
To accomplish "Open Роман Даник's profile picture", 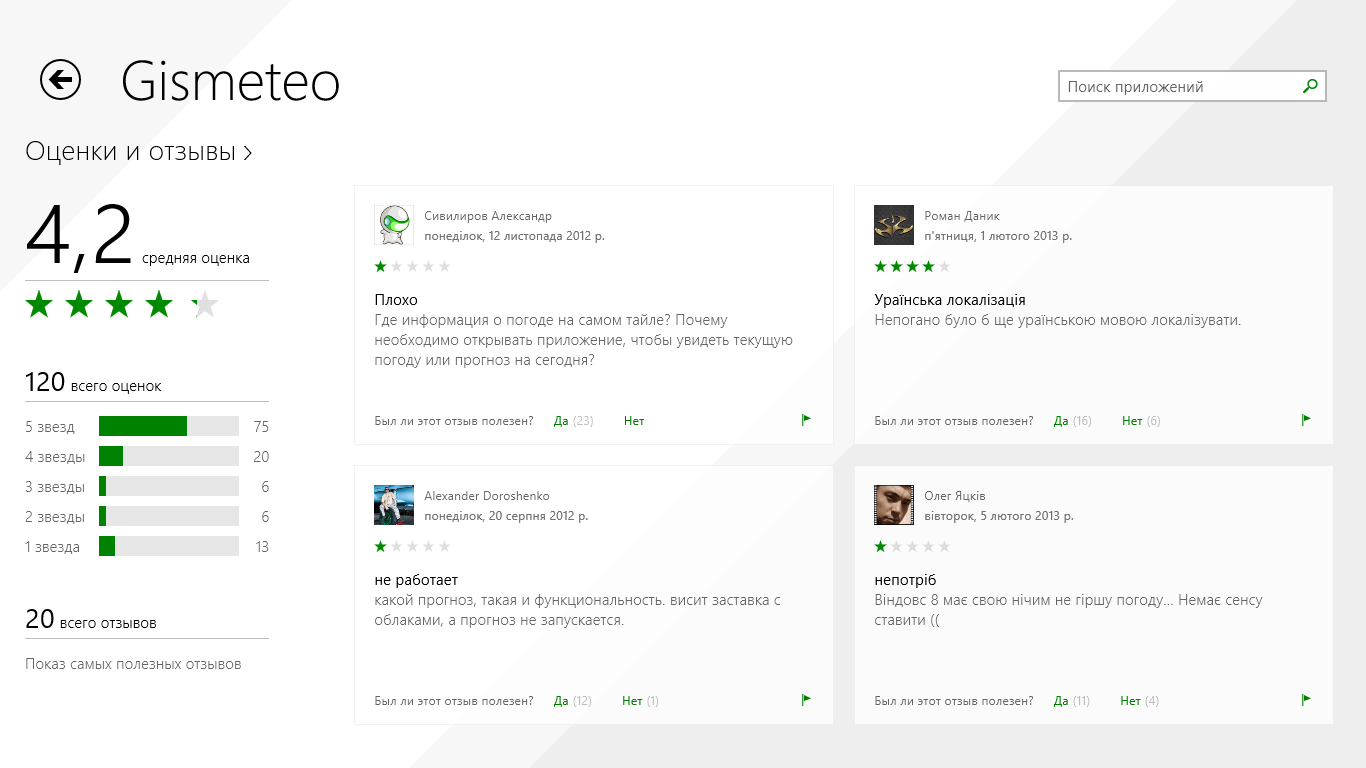I will pos(894,225).
